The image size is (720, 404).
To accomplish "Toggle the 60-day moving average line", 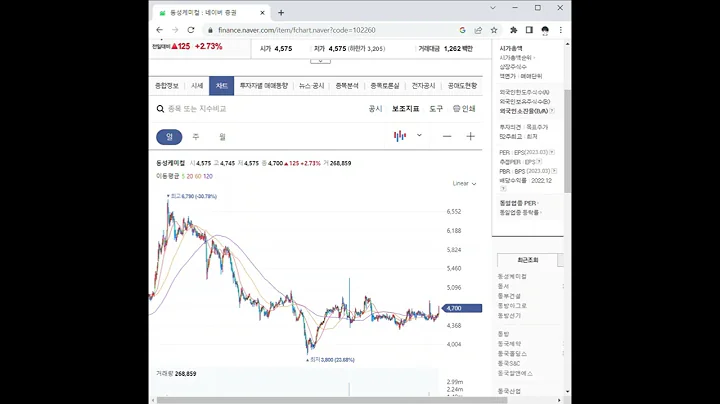I will (198, 176).
